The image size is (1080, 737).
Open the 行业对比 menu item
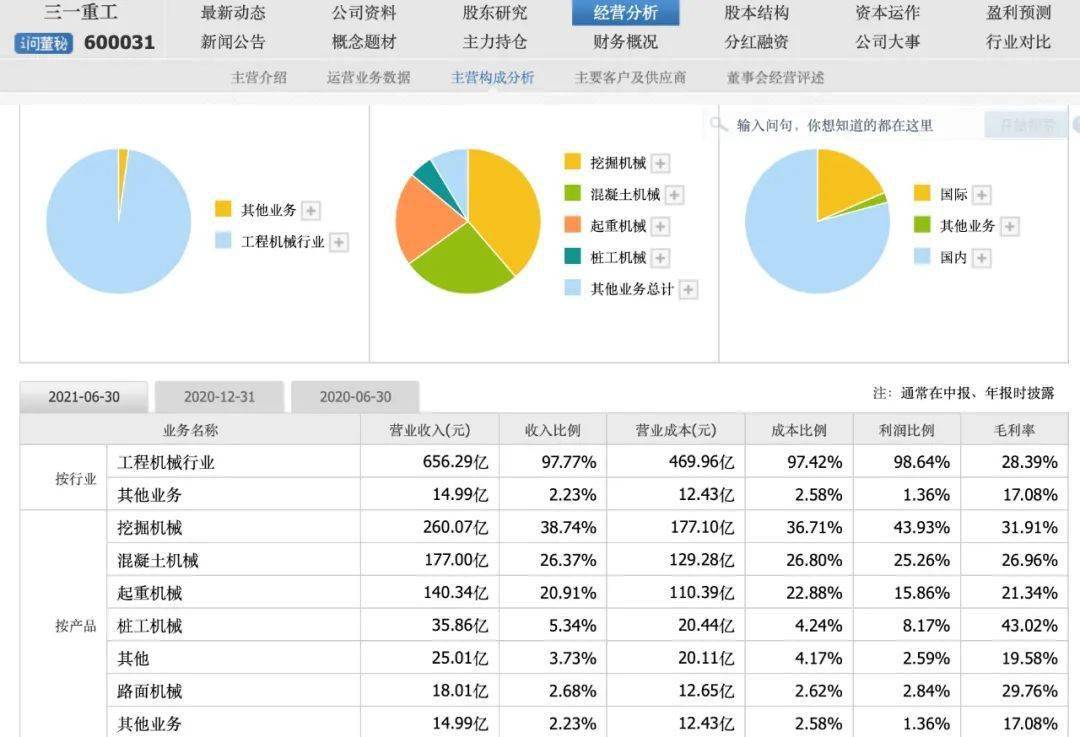click(1018, 42)
